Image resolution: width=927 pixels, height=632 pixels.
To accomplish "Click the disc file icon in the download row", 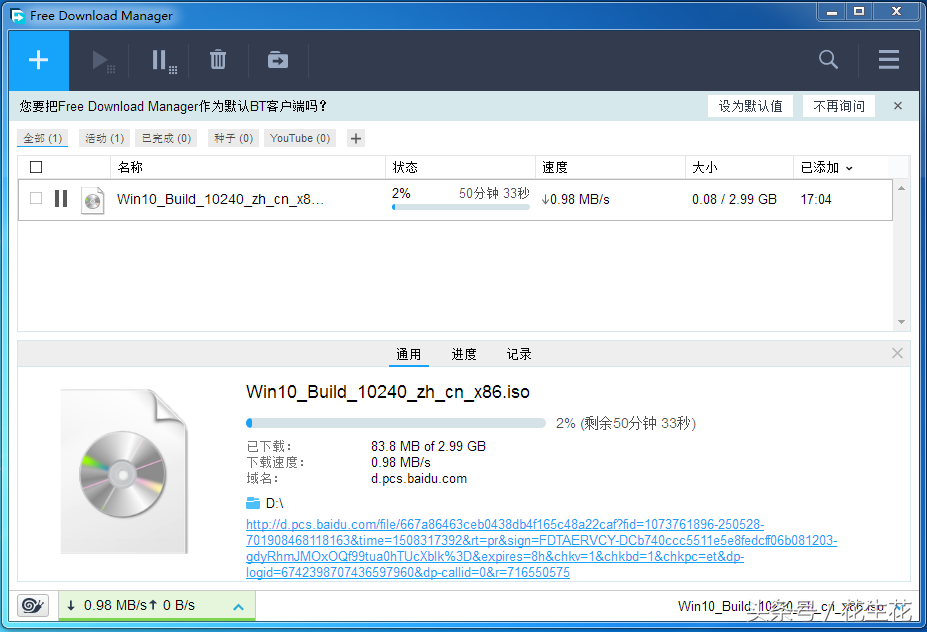I will click(x=92, y=200).
